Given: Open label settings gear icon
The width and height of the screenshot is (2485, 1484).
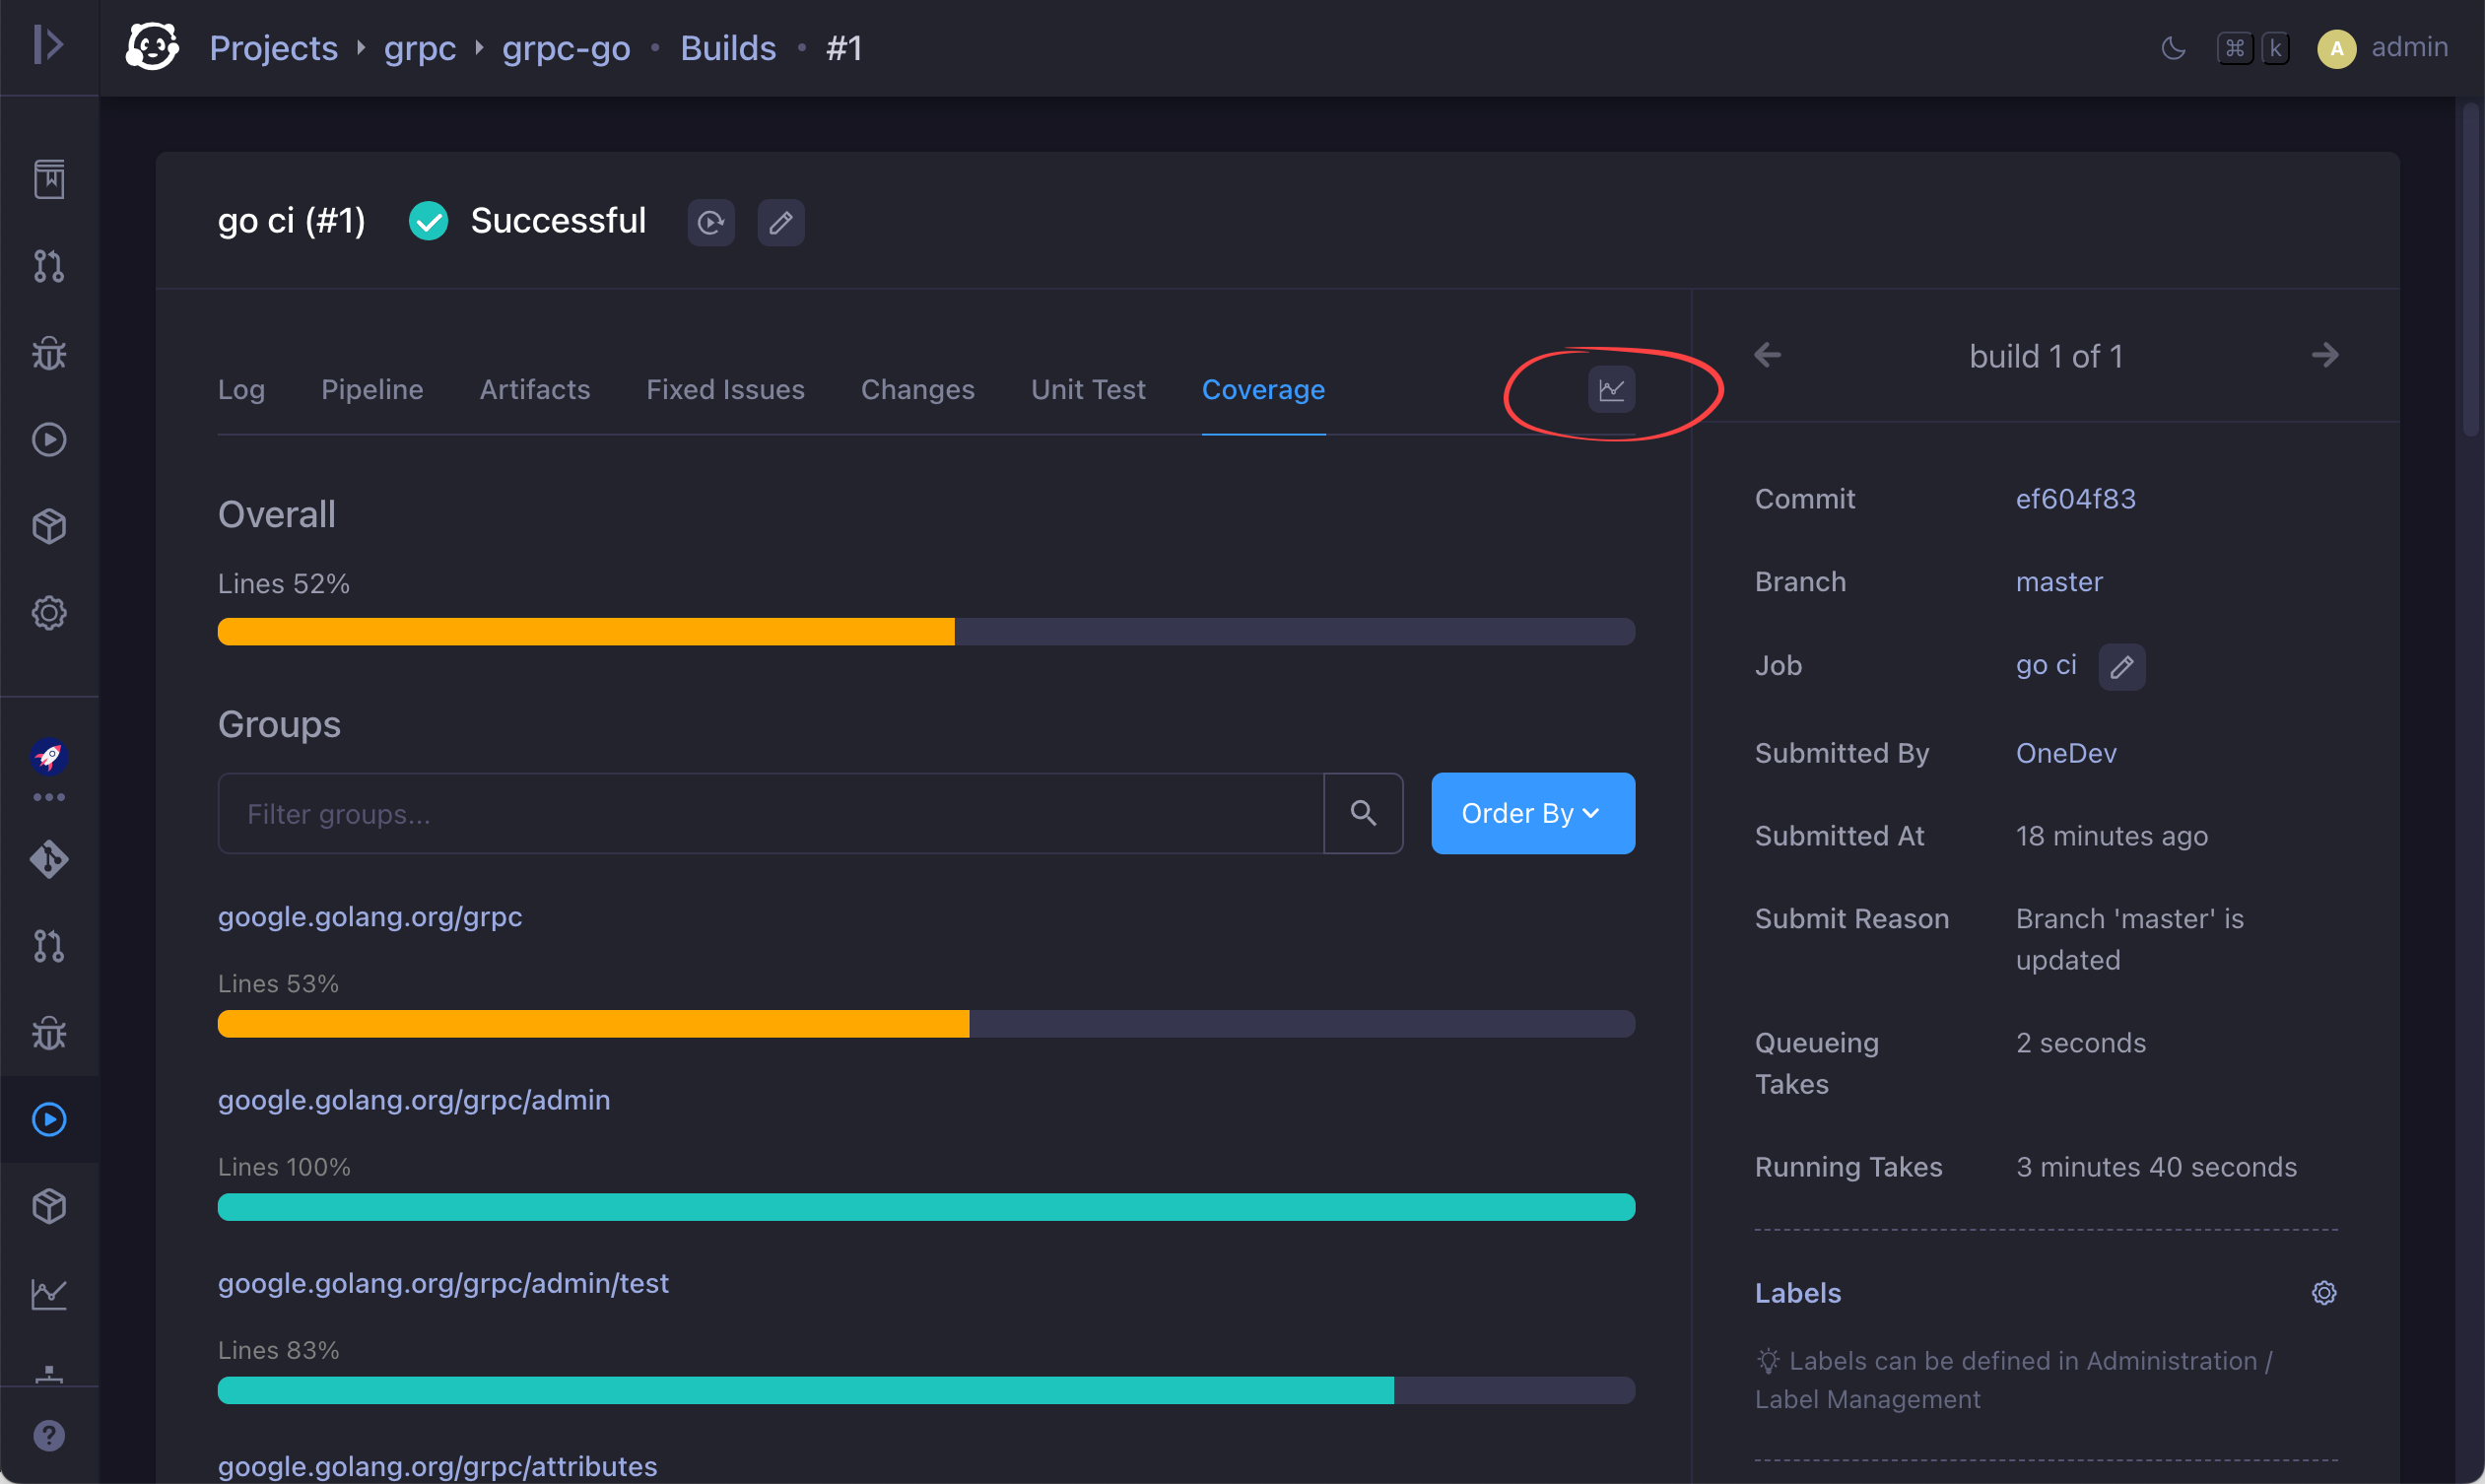Looking at the screenshot, I should (x=2323, y=1293).
